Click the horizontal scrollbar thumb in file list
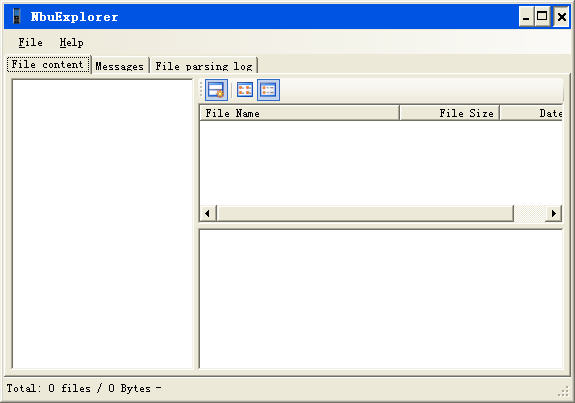Screen dimensions: 575x403 tap(365, 213)
